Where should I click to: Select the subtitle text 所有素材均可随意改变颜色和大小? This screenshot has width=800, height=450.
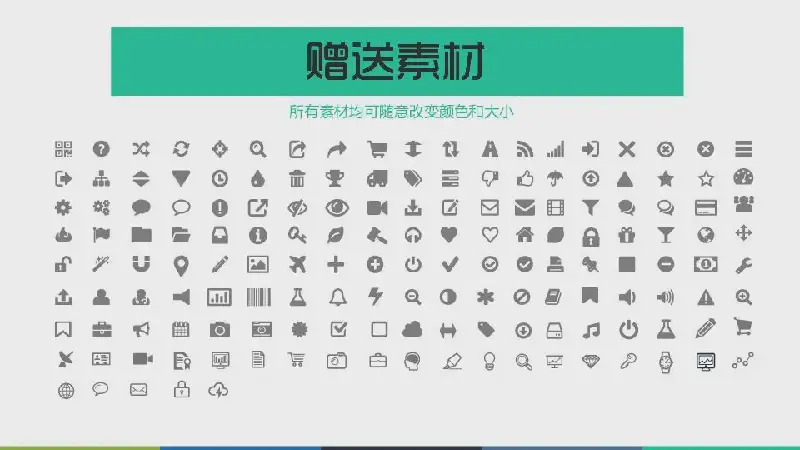401,112
